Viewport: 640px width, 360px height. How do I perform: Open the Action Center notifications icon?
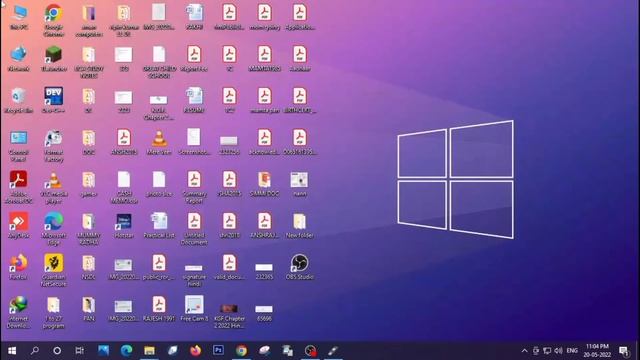tap(624, 351)
